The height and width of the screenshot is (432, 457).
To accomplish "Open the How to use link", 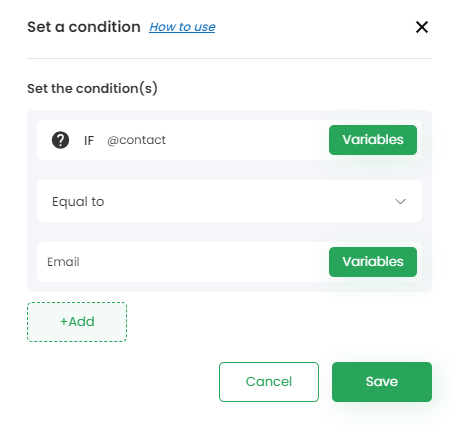I will pos(182,27).
